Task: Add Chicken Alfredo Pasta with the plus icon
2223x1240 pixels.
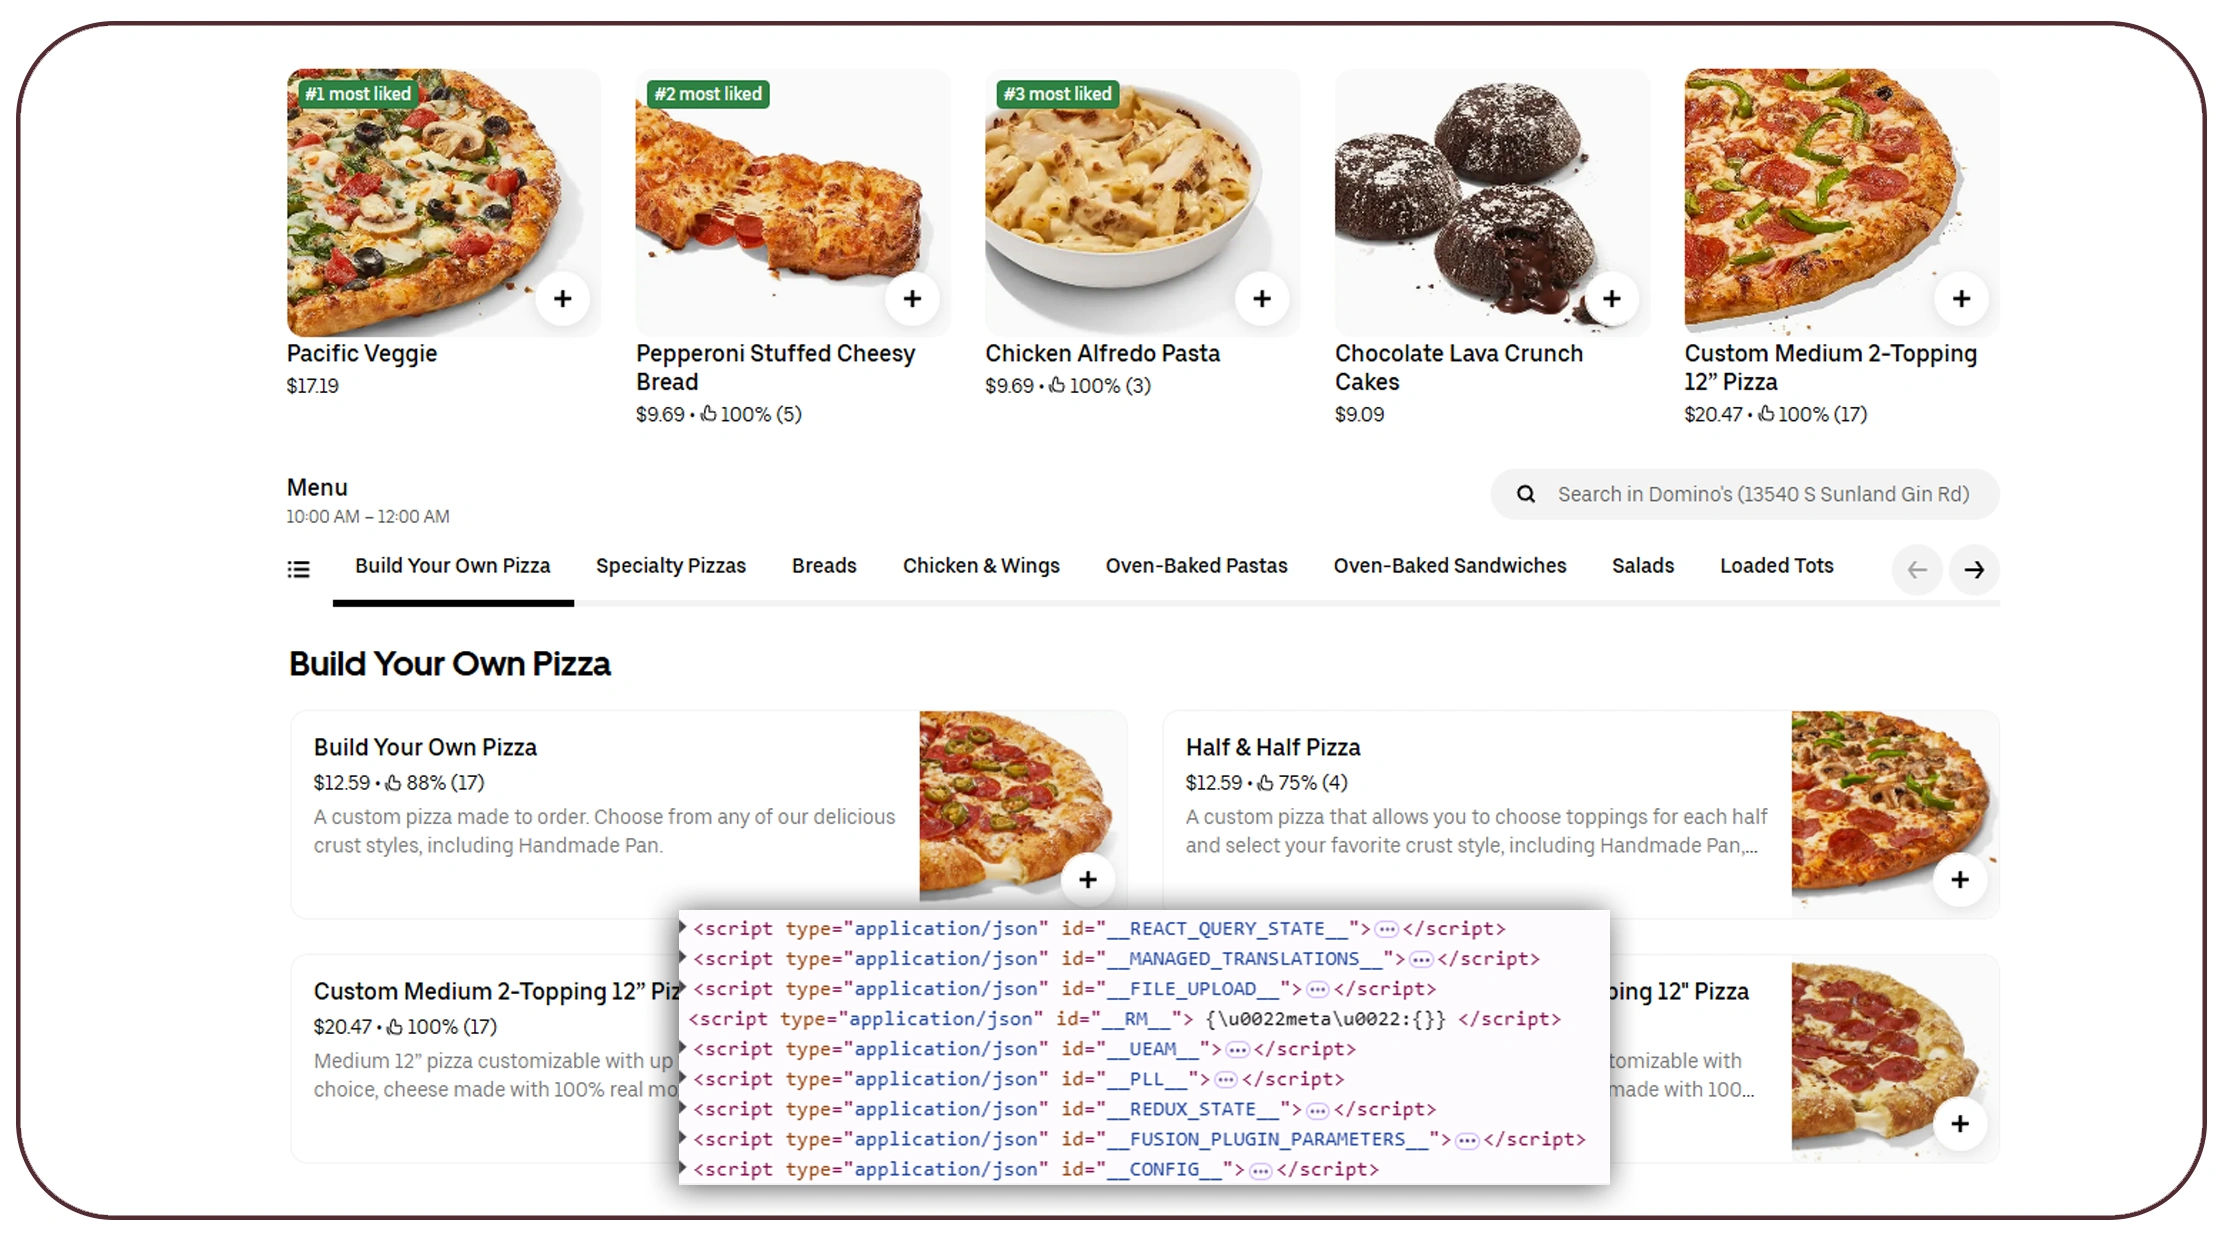Action: [1262, 298]
